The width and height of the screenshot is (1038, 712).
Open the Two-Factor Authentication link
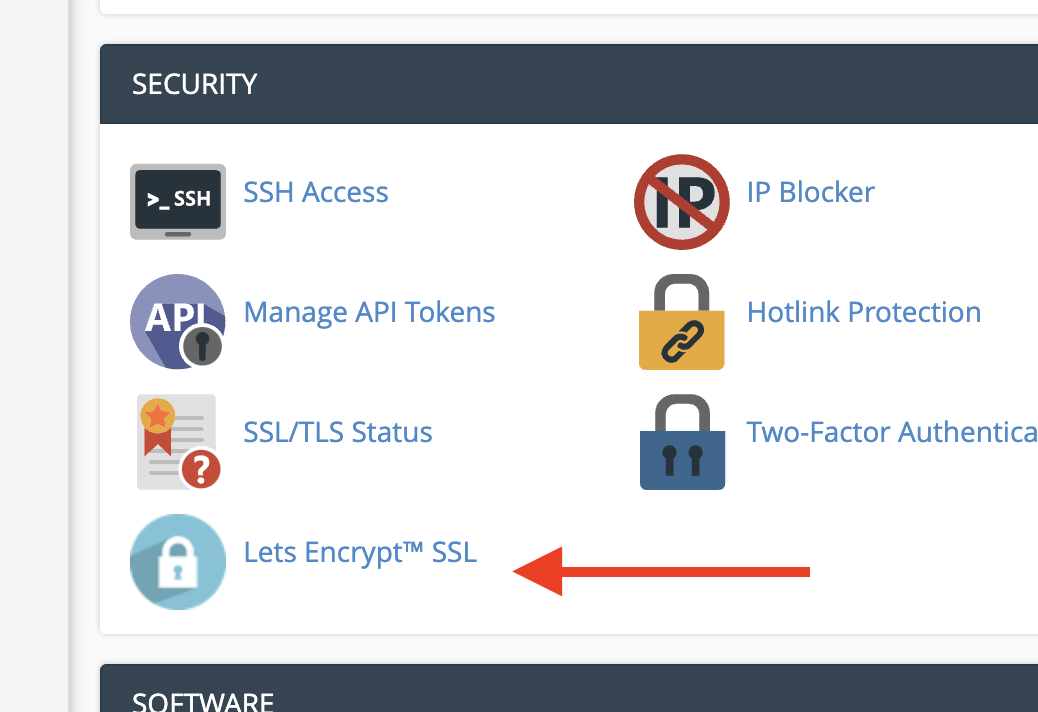pyautogui.click(x=892, y=433)
